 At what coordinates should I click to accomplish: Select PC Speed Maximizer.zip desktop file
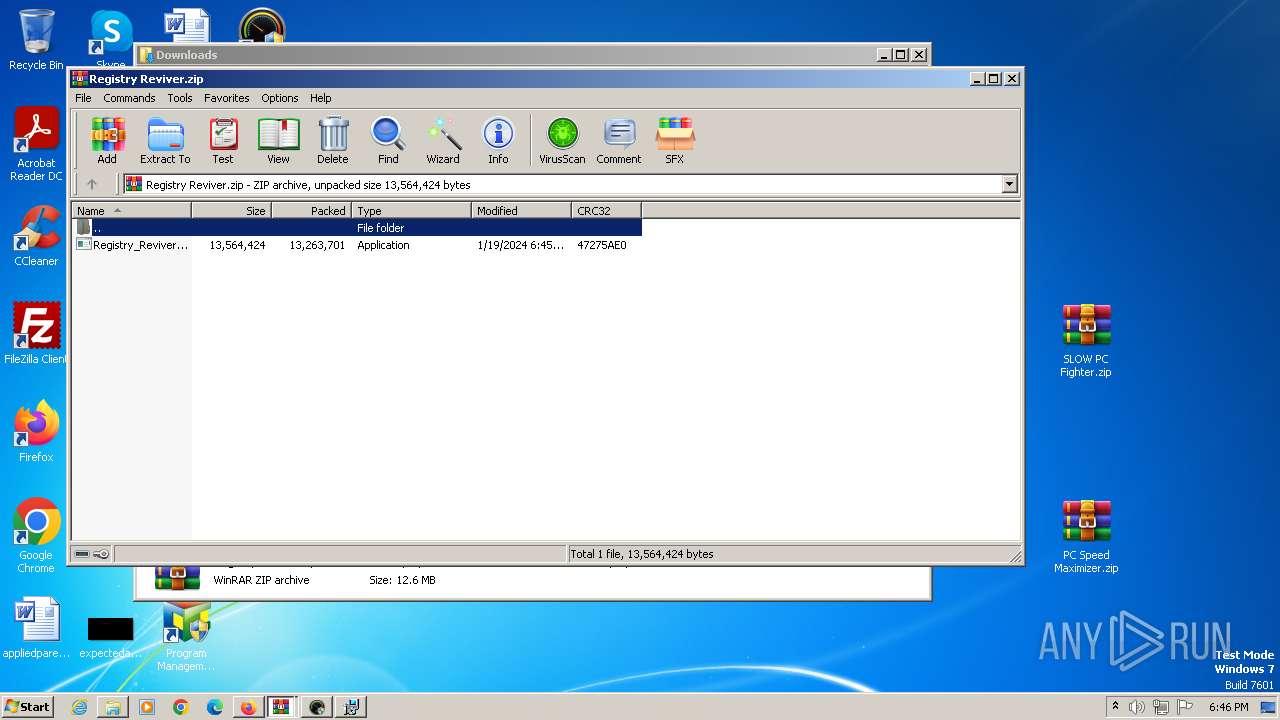coord(1086,536)
